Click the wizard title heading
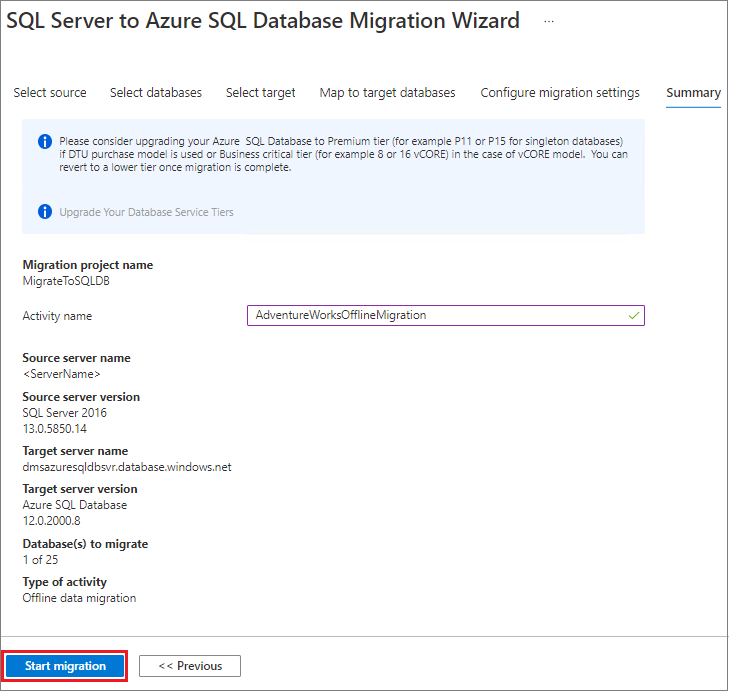Screen dimensions: 729x691 point(263,21)
